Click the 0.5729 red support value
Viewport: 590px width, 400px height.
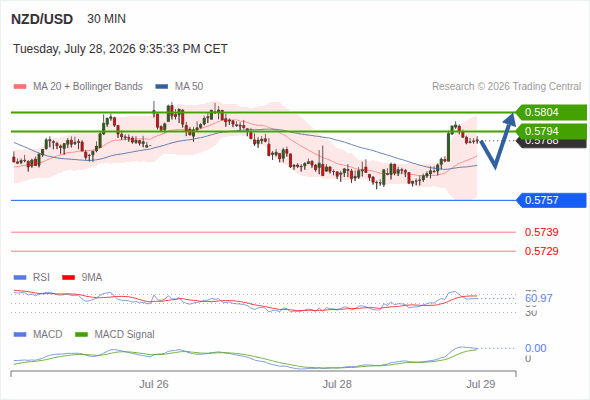click(541, 251)
